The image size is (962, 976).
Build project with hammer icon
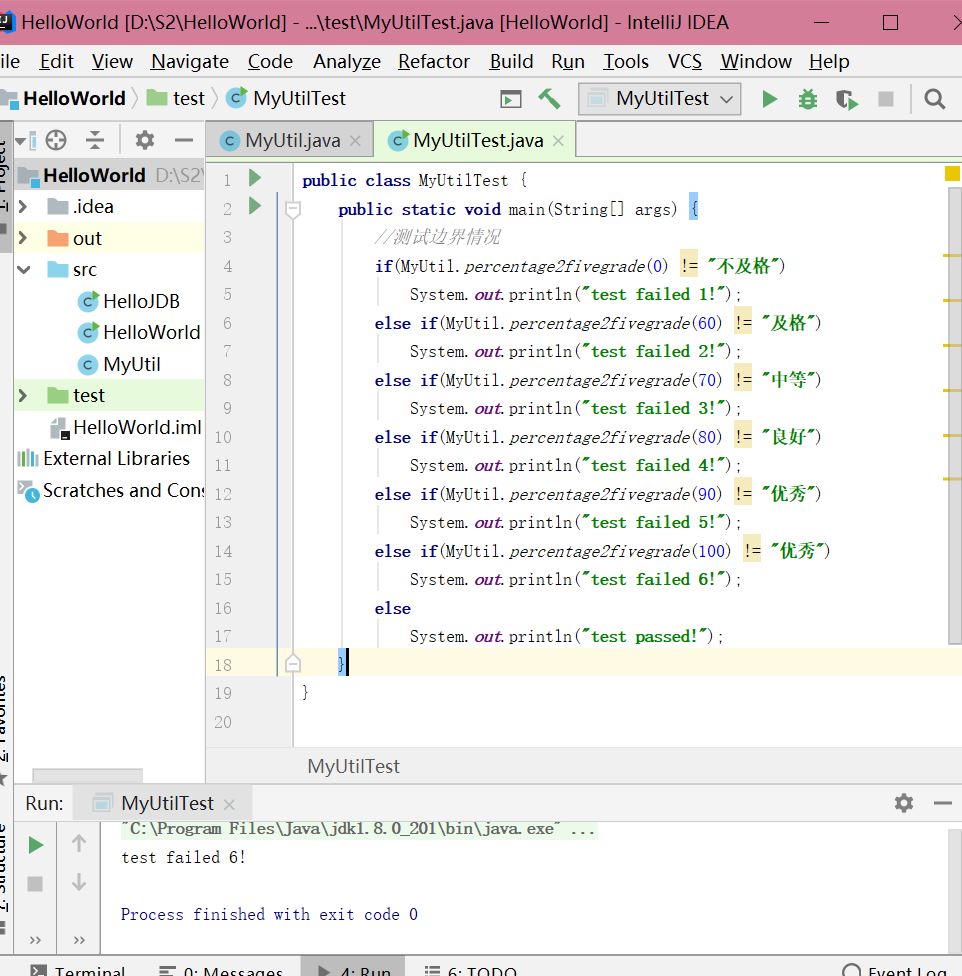(549, 98)
